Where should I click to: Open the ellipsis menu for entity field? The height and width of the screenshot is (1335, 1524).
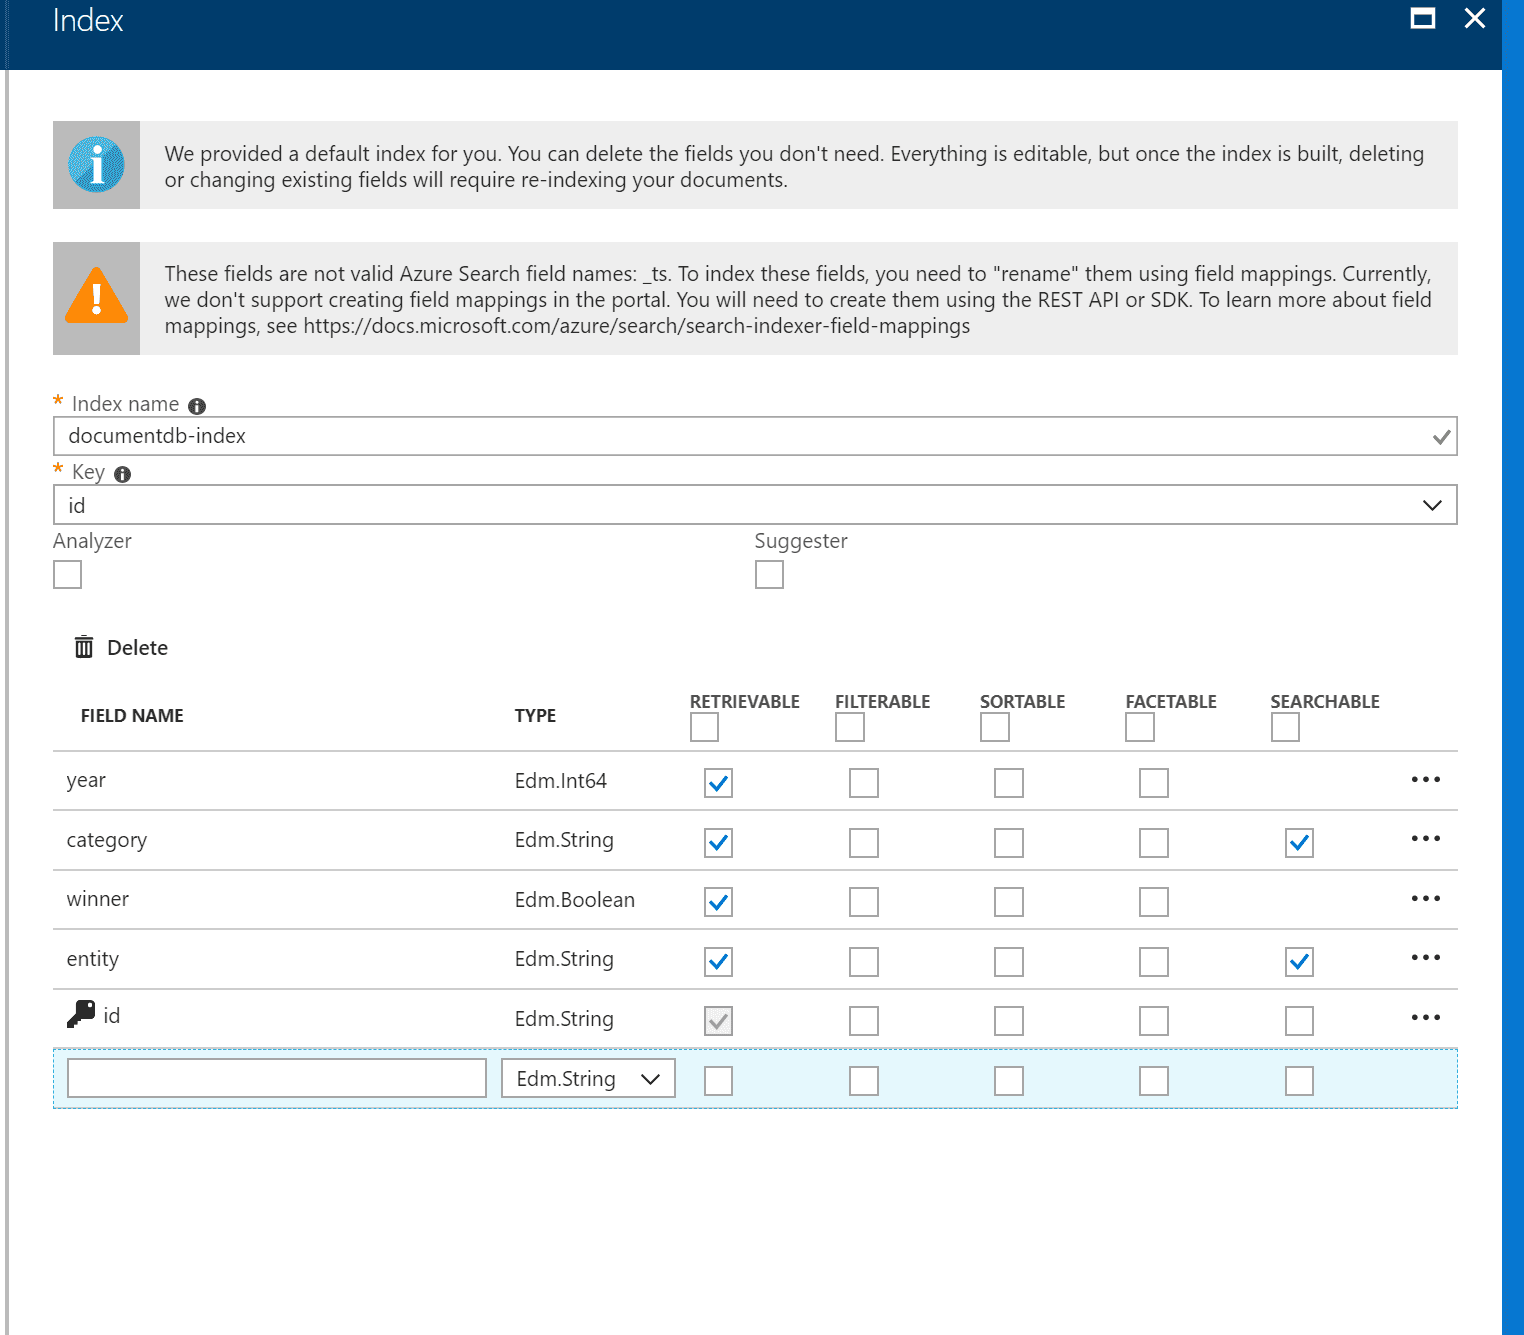click(1425, 958)
